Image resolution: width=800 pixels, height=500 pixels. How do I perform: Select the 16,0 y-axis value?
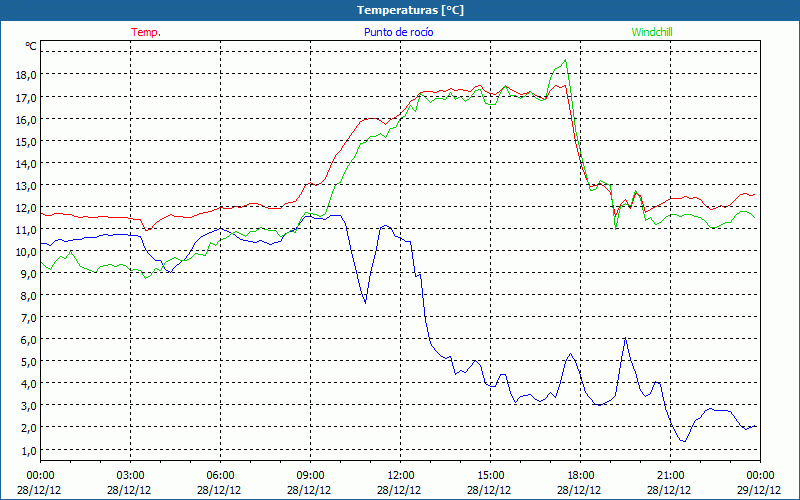pyautogui.click(x=26, y=120)
